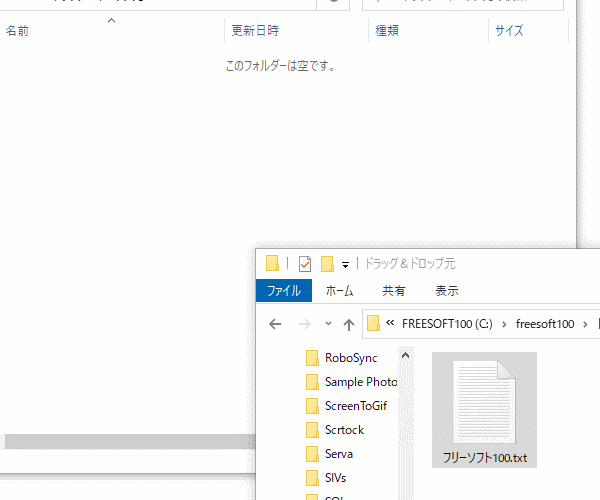Switch to the ホーム ribbon tab

339,291
